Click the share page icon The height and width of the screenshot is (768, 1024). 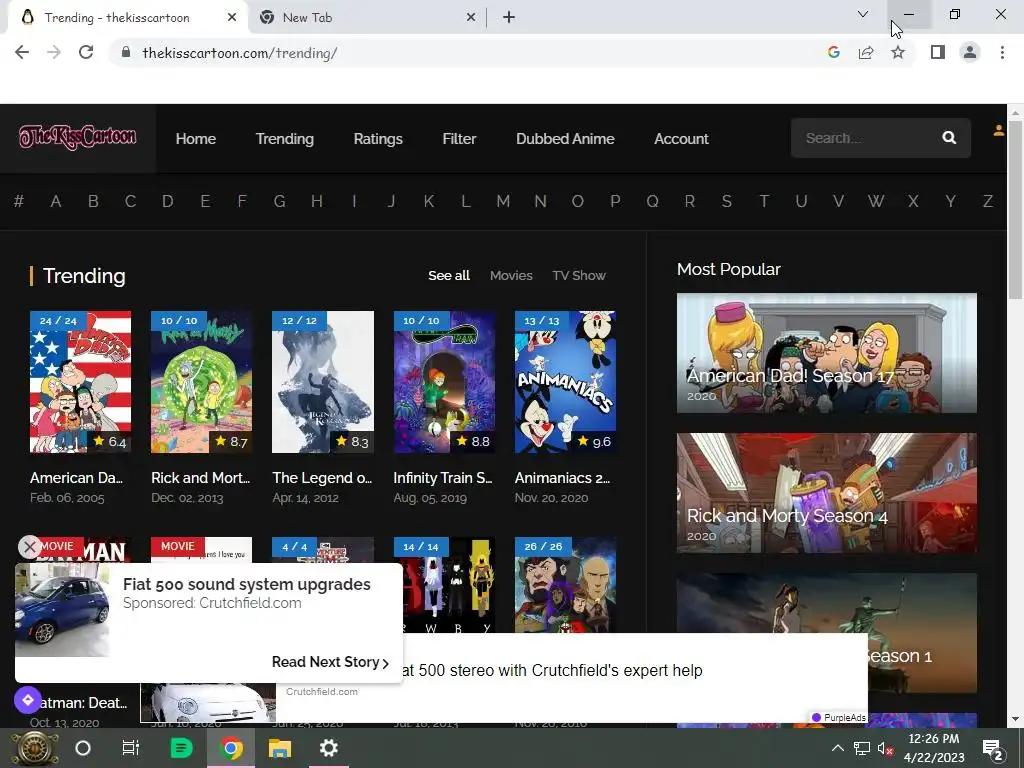pos(866,52)
